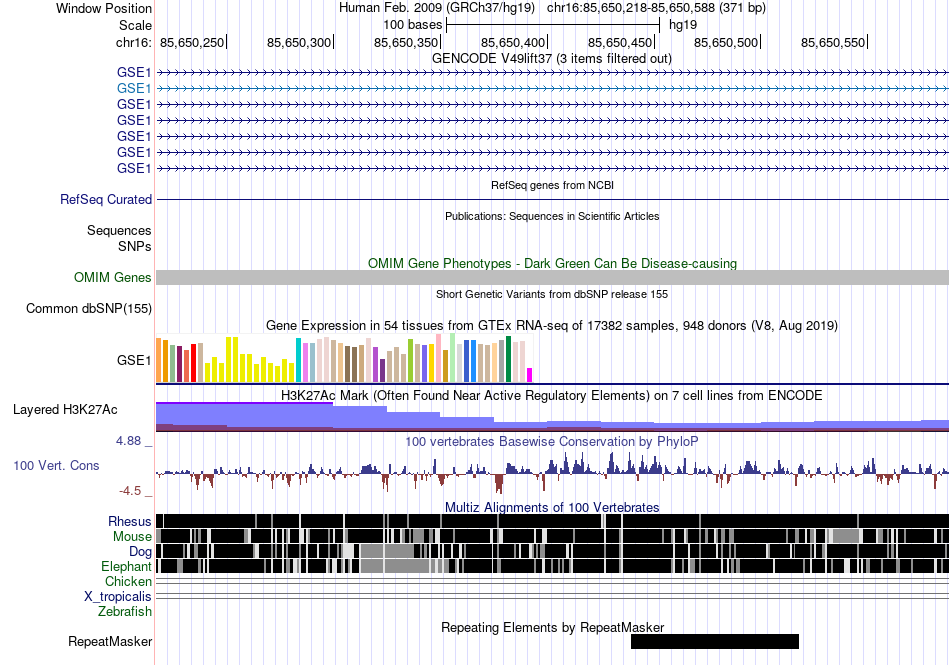Image resolution: width=950 pixels, height=665 pixels.
Task: Click the SNPs track label
Action: point(135,246)
